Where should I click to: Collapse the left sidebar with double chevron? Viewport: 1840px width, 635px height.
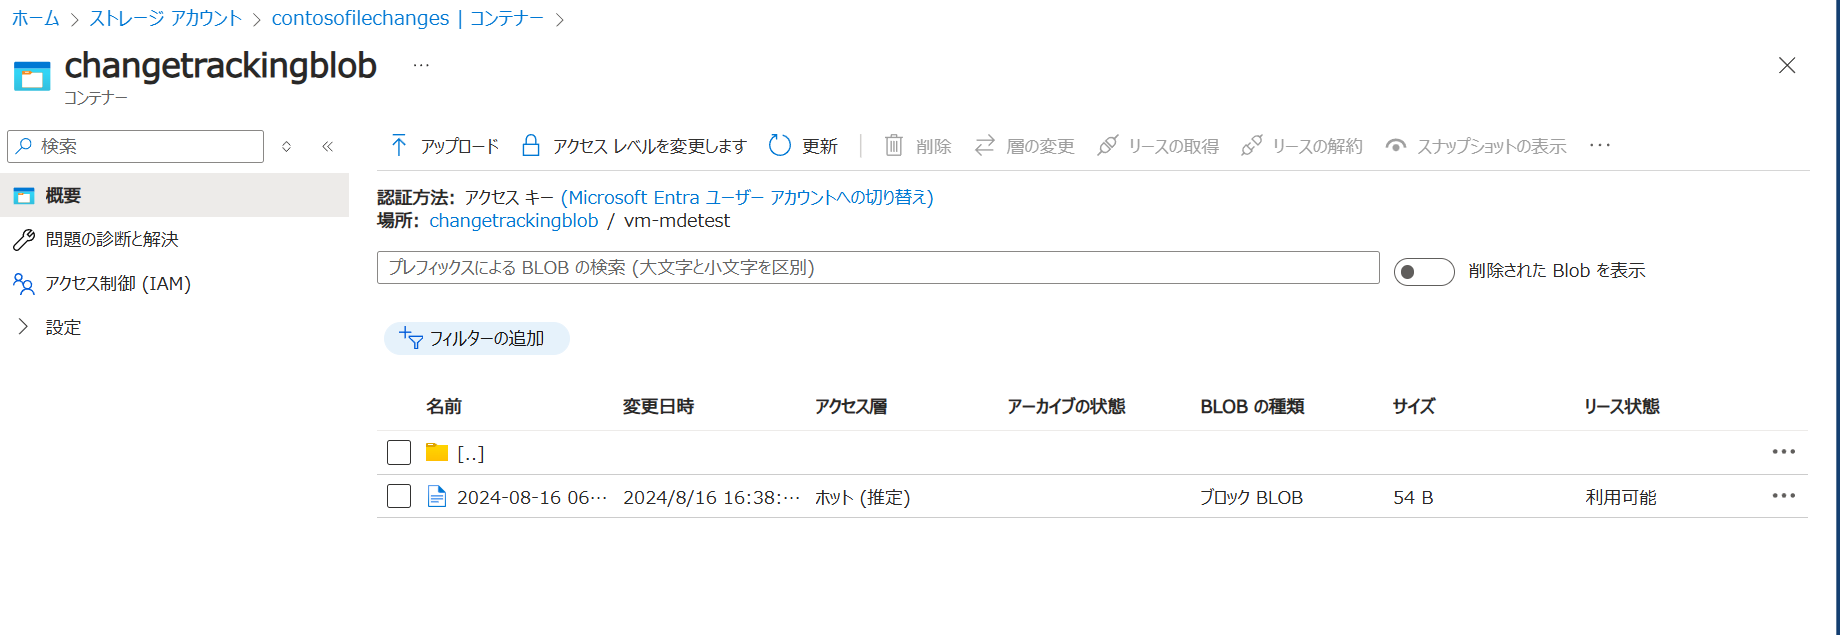[328, 147]
